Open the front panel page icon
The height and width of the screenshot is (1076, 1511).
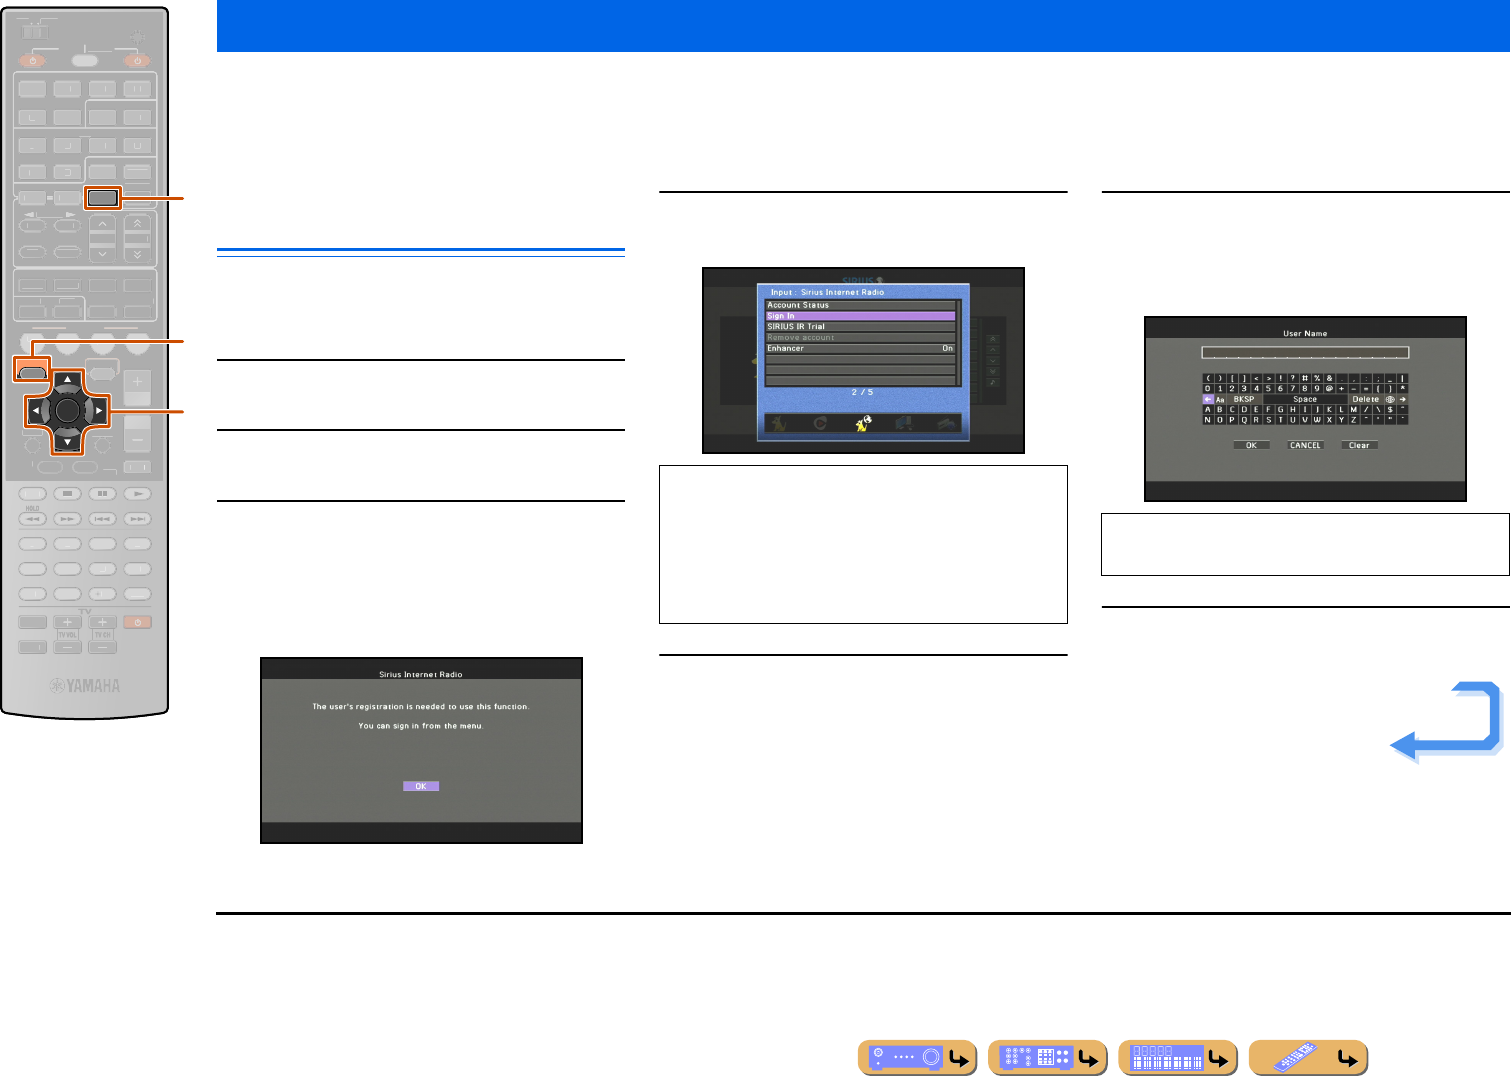[918, 1057]
